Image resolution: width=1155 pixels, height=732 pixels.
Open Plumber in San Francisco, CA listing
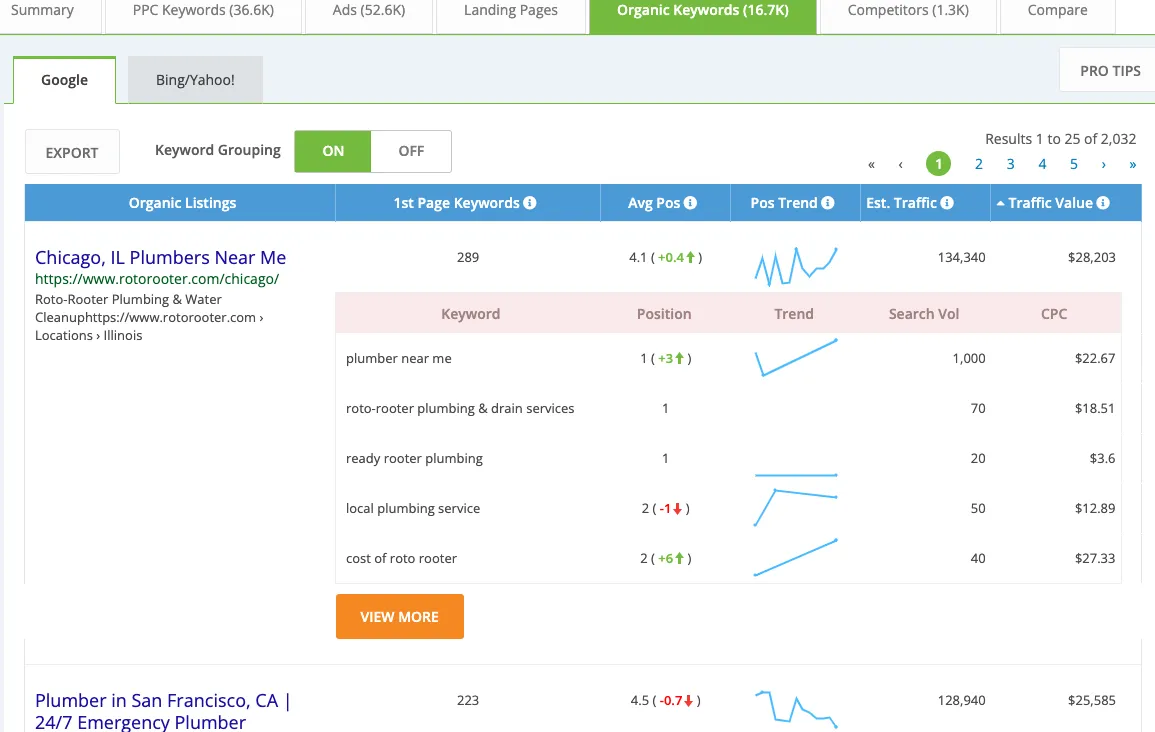163,711
